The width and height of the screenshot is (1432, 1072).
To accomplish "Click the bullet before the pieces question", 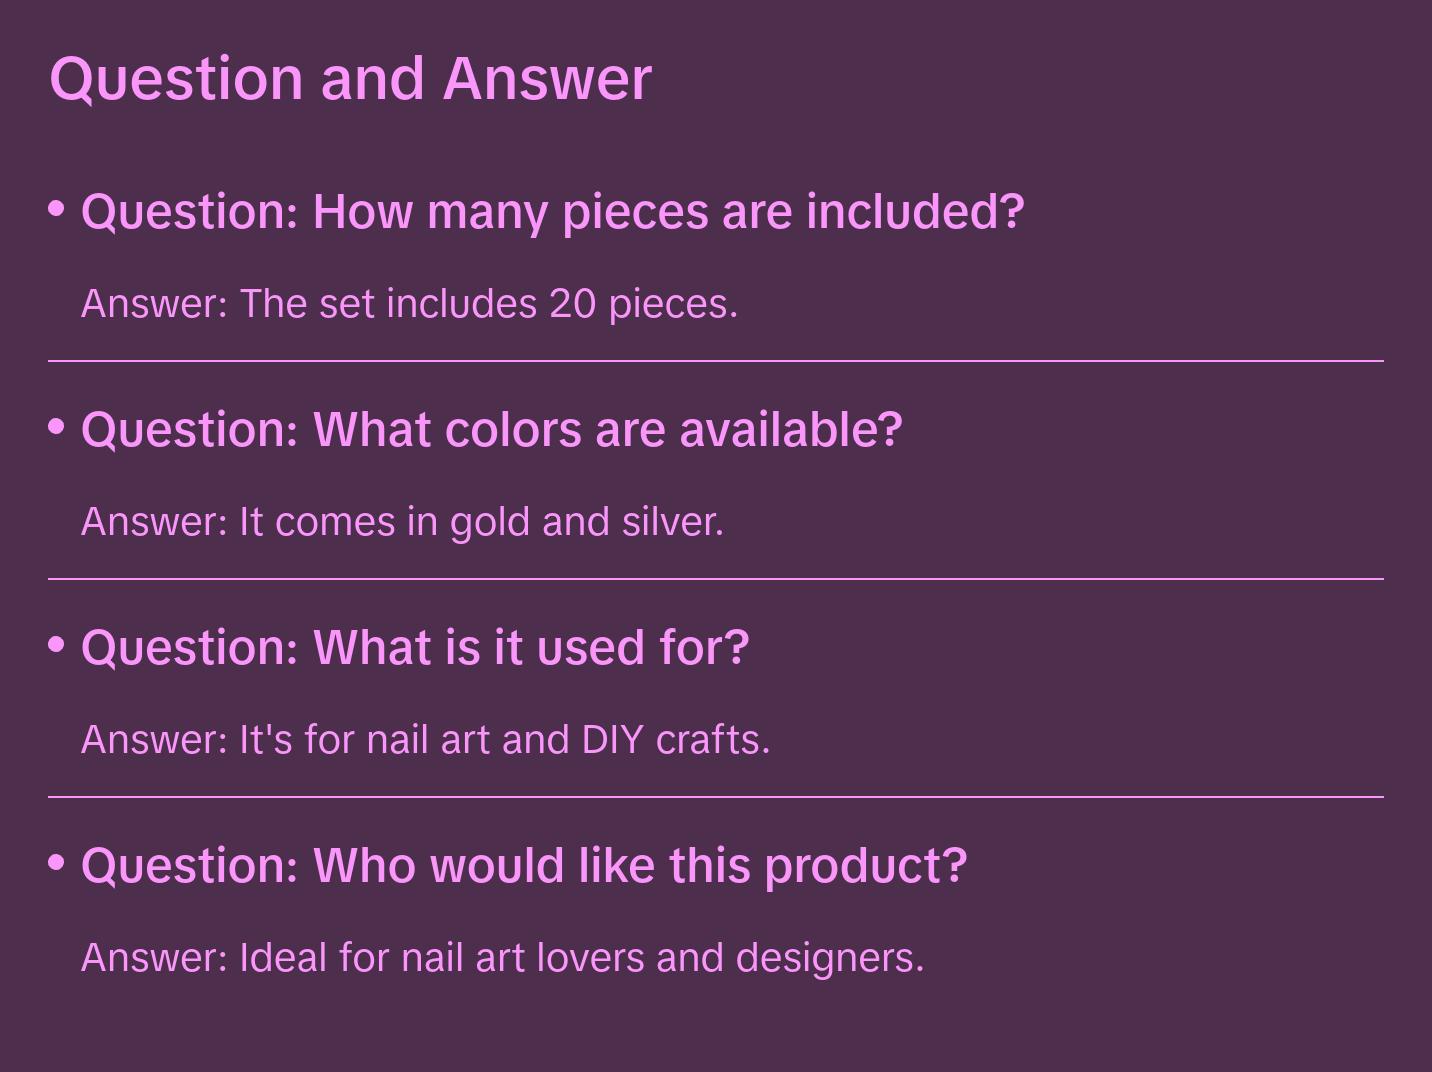I will [x=57, y=208].
